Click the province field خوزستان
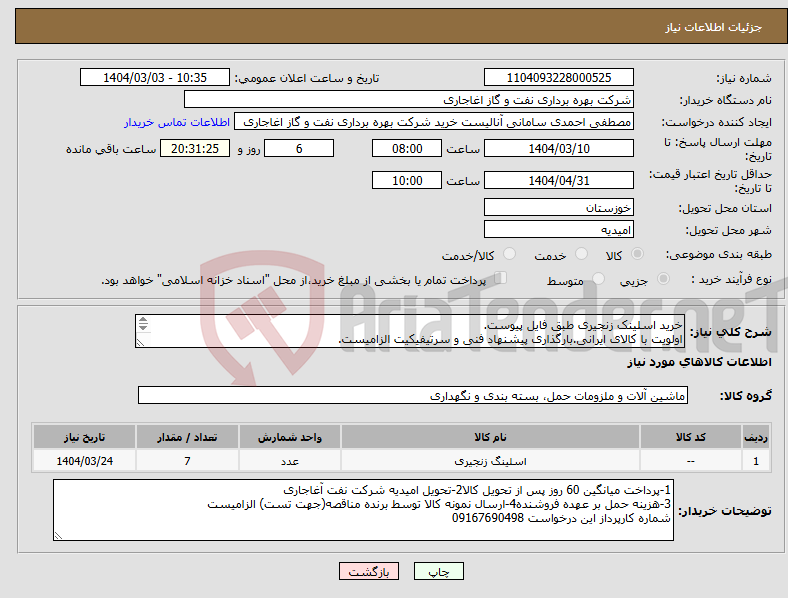The image size is (788, 598). coord(558,207)
